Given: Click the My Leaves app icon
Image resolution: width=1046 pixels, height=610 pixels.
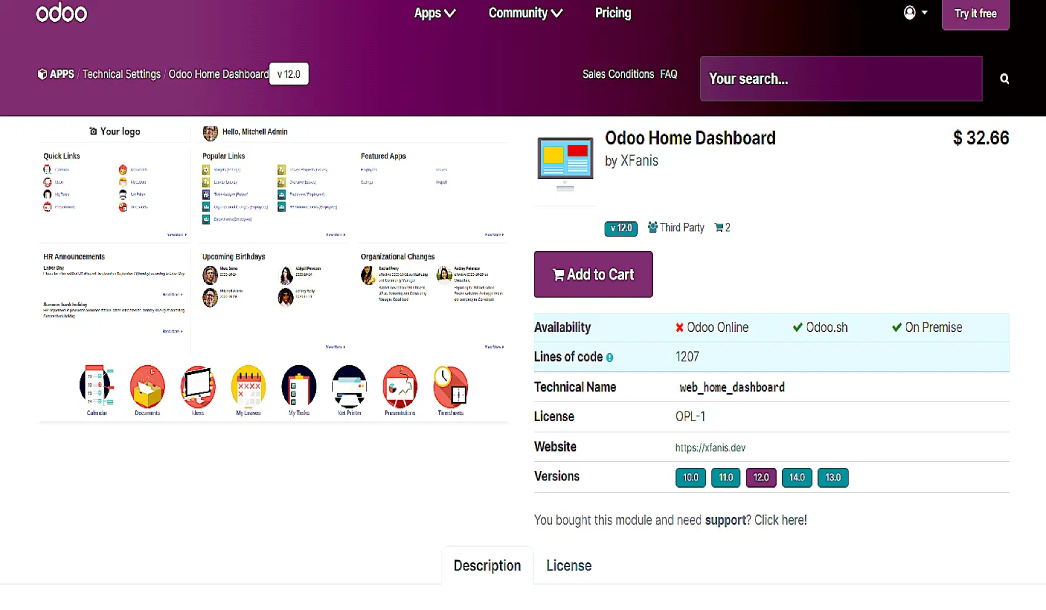Looking at the screenshot, I should coord(248,387).
